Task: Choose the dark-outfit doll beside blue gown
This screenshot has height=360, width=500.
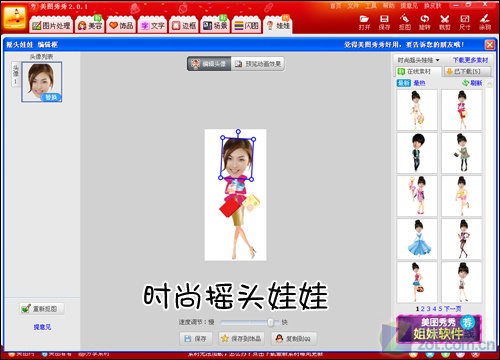Action: click(462, 239)
